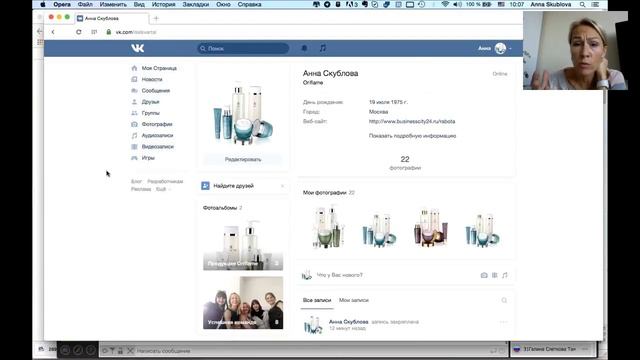Click the Wi-Fi icon in menu bar

(445, 4)
